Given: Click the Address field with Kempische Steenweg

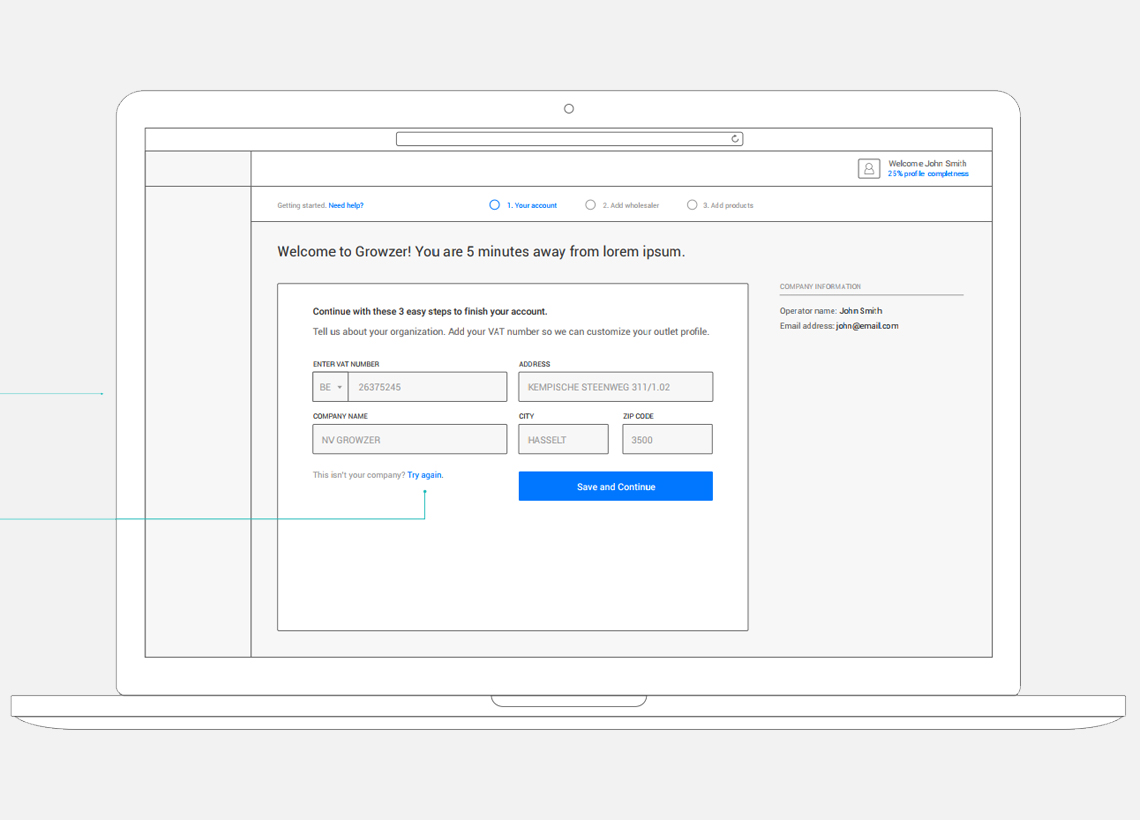Looking at the screenshot, I should tap(615, 387).
